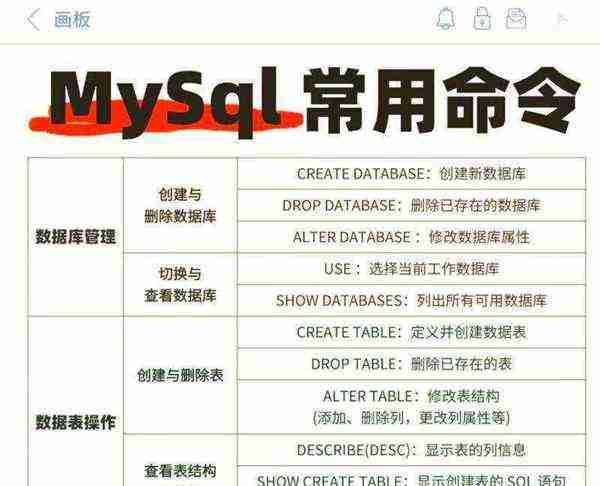Select the DROP DATABASE：删除已存在的数据库 row
This screenshot has height=486, width=600.
411,205
